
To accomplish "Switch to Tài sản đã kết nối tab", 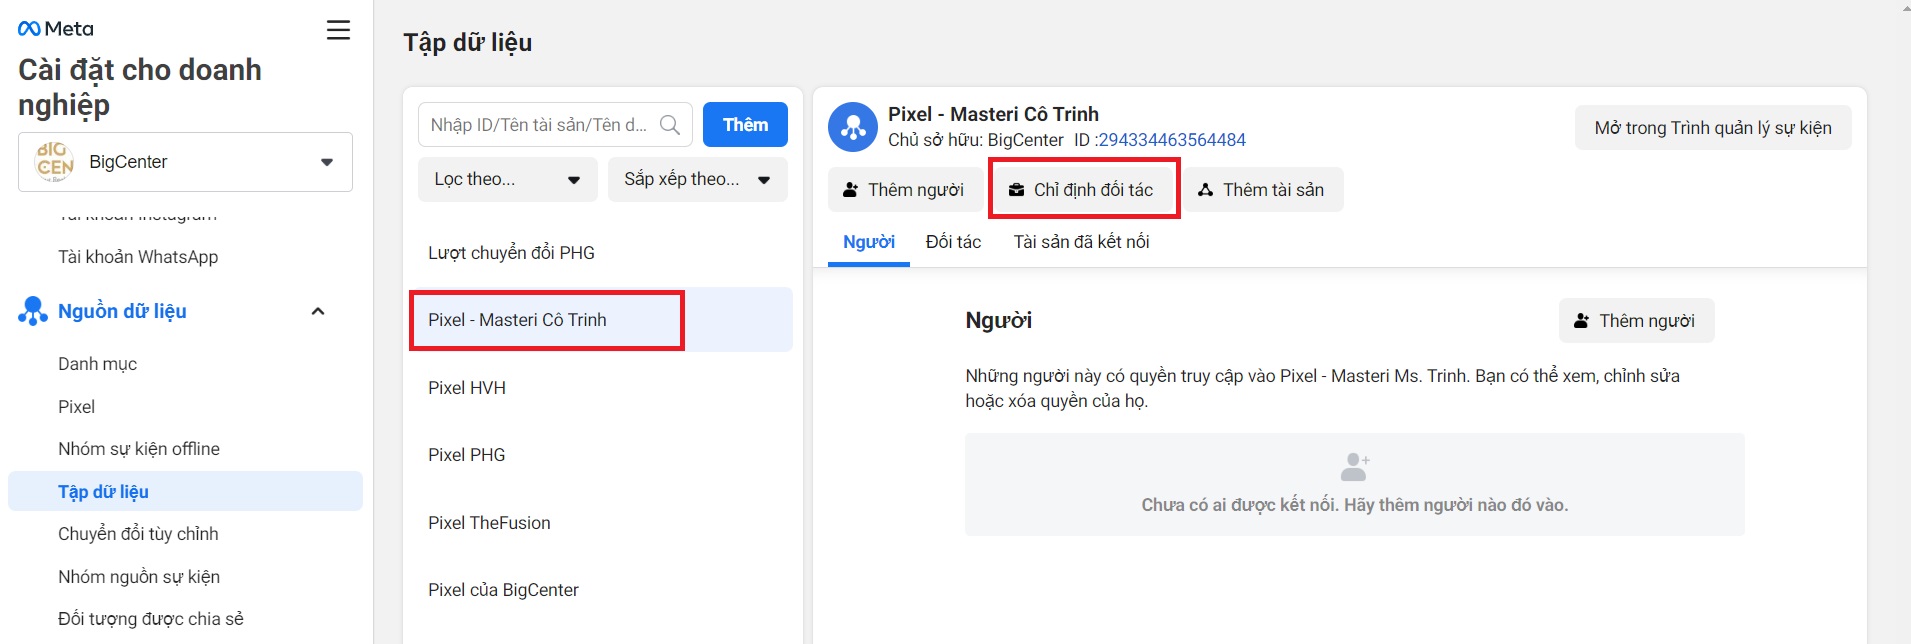I will click(x=1081, y=242).
